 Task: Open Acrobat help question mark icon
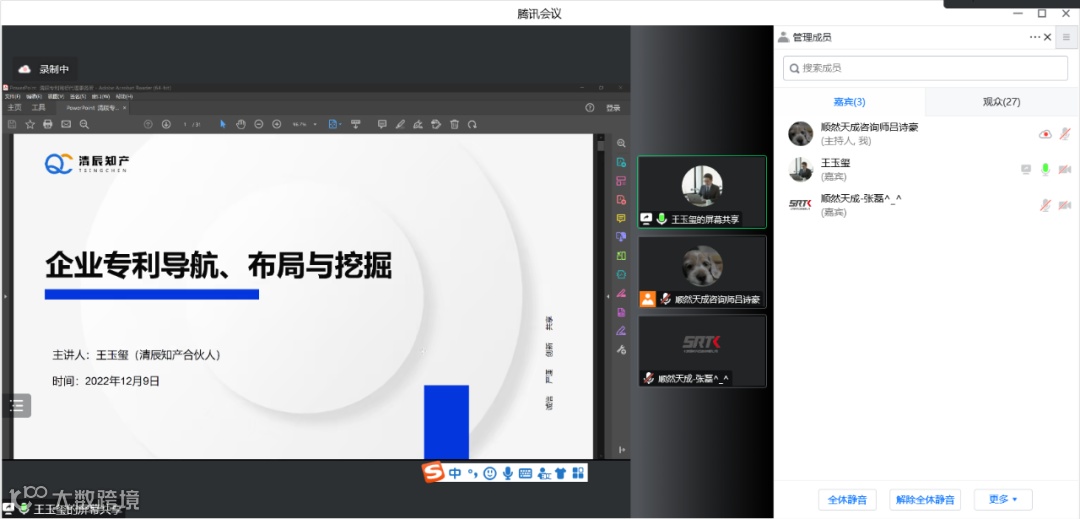pyautogui.click(x=590, y=108)
